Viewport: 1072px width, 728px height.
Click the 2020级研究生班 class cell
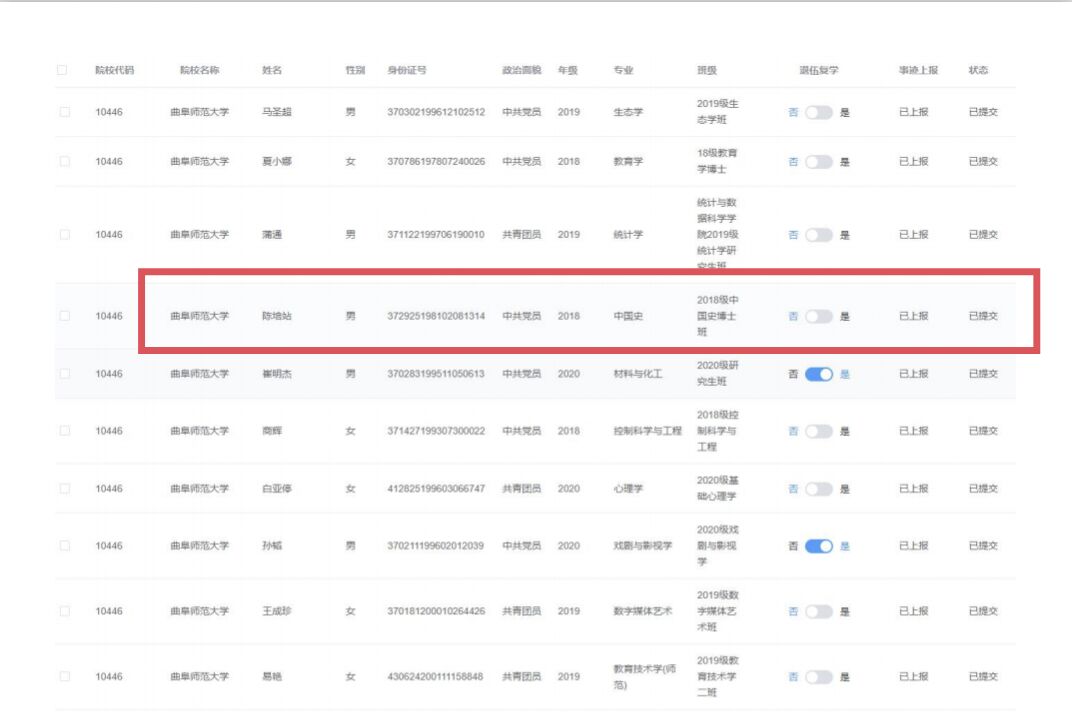pos(718,373)
